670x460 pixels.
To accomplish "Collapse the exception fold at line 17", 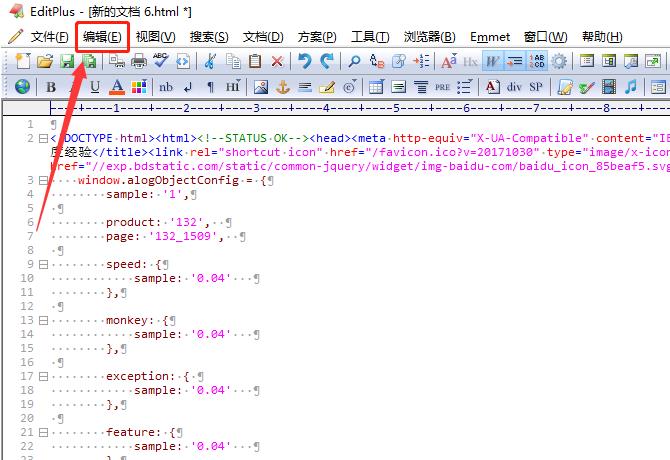I will (x=42, y=376).
